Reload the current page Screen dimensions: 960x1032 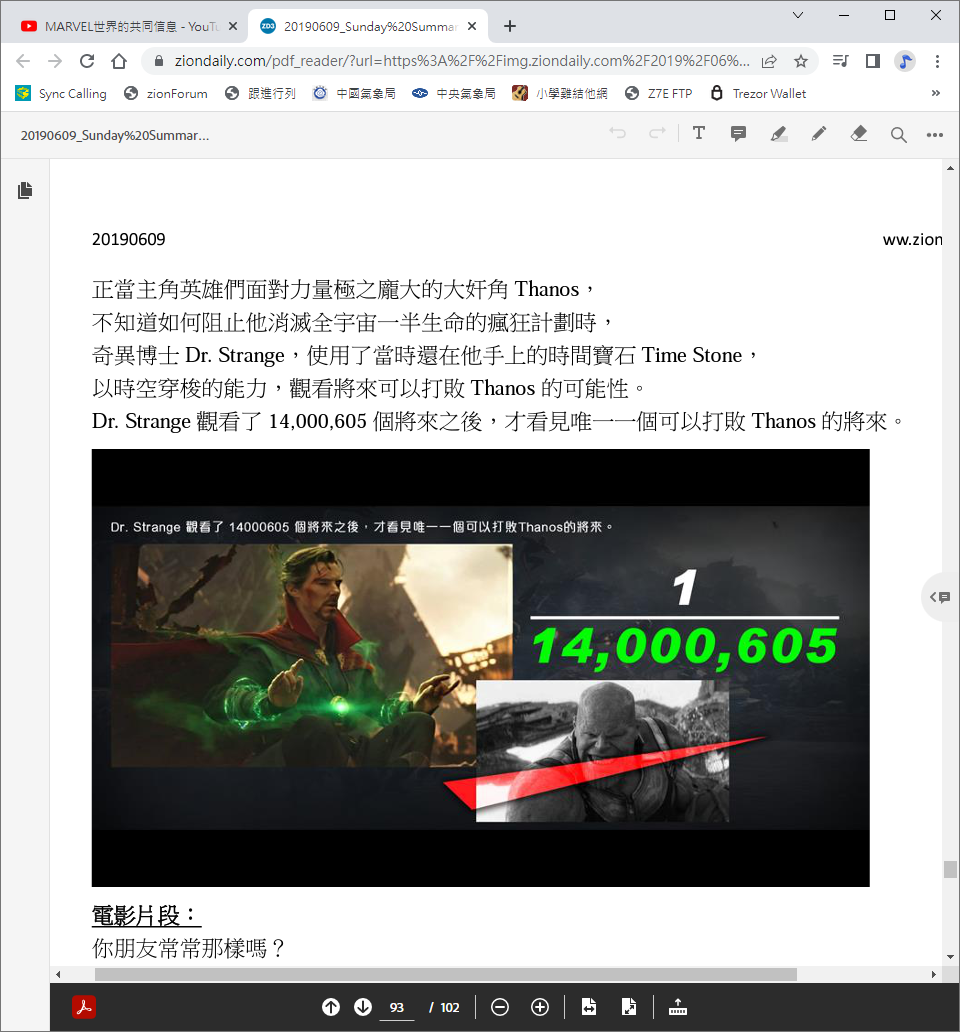[x=87, y=61]
